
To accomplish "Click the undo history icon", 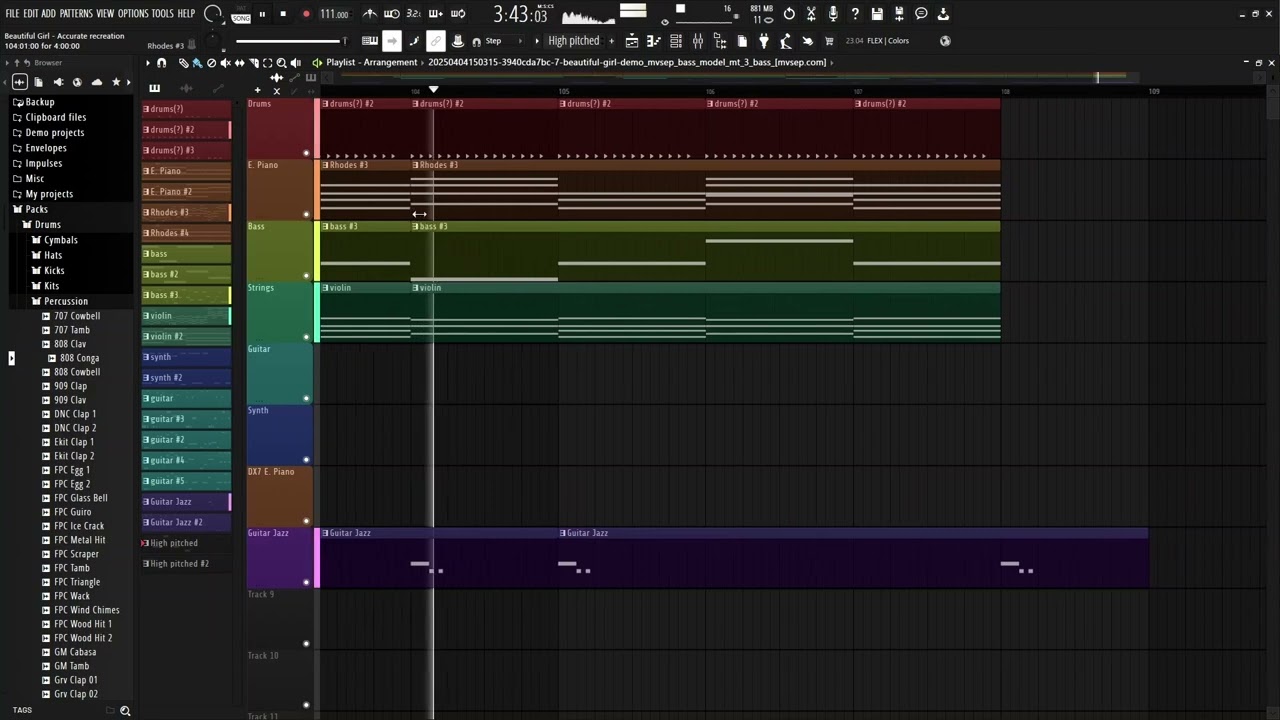I will [x=789, y=14].
